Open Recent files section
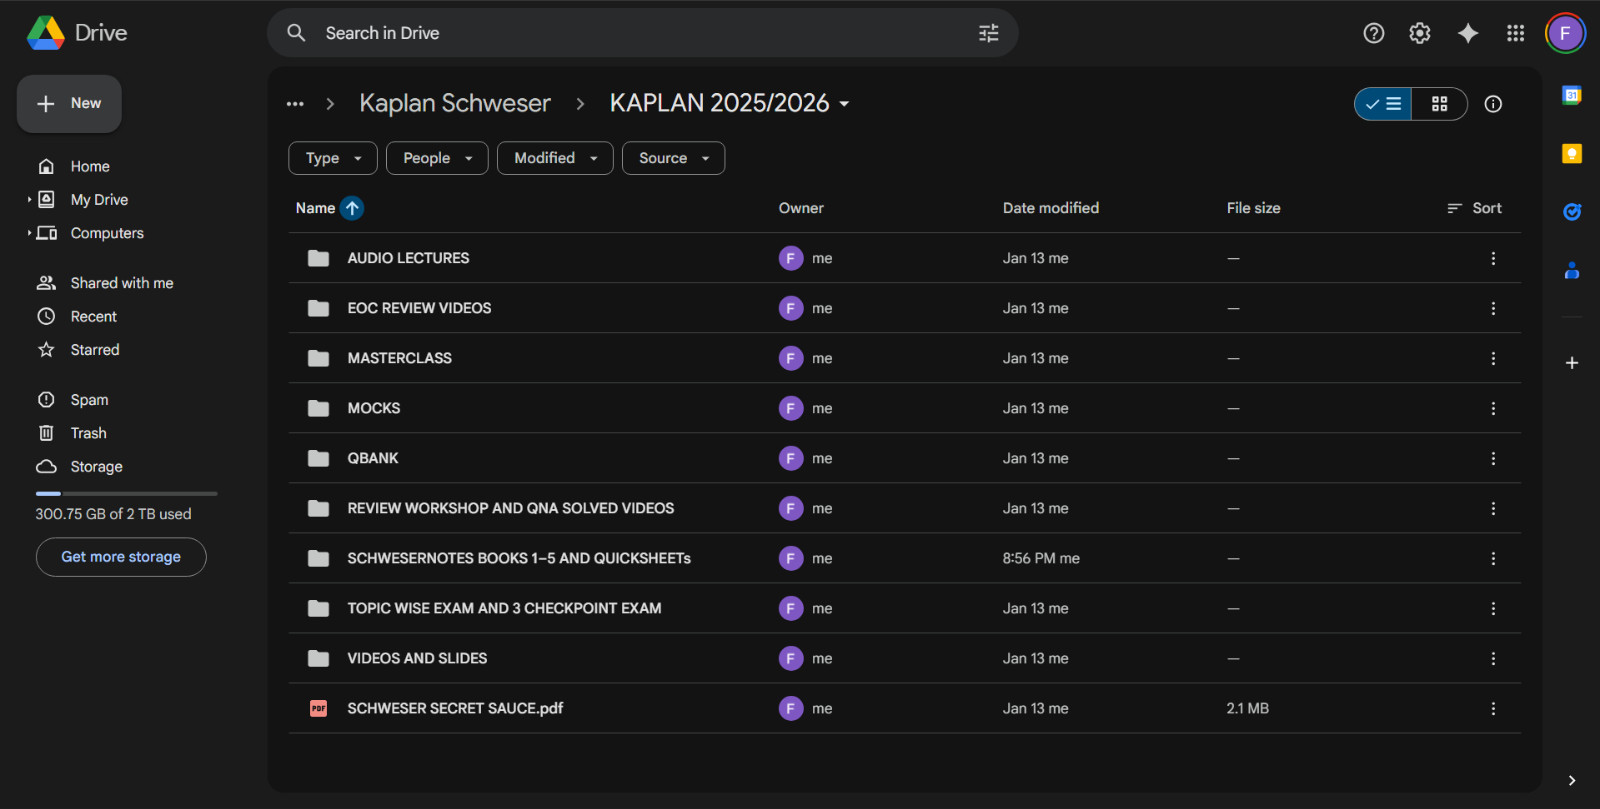The image size is (1600, 809). coord(94,316)
